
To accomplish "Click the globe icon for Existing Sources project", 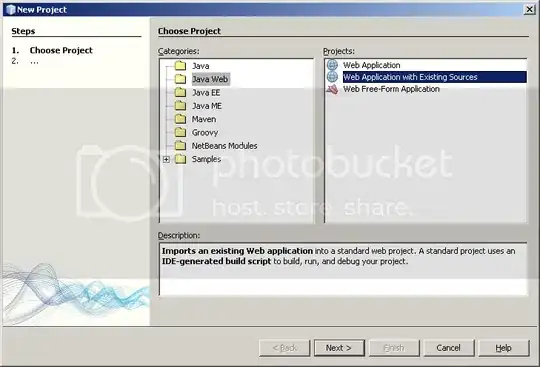I will pos(332,76).
